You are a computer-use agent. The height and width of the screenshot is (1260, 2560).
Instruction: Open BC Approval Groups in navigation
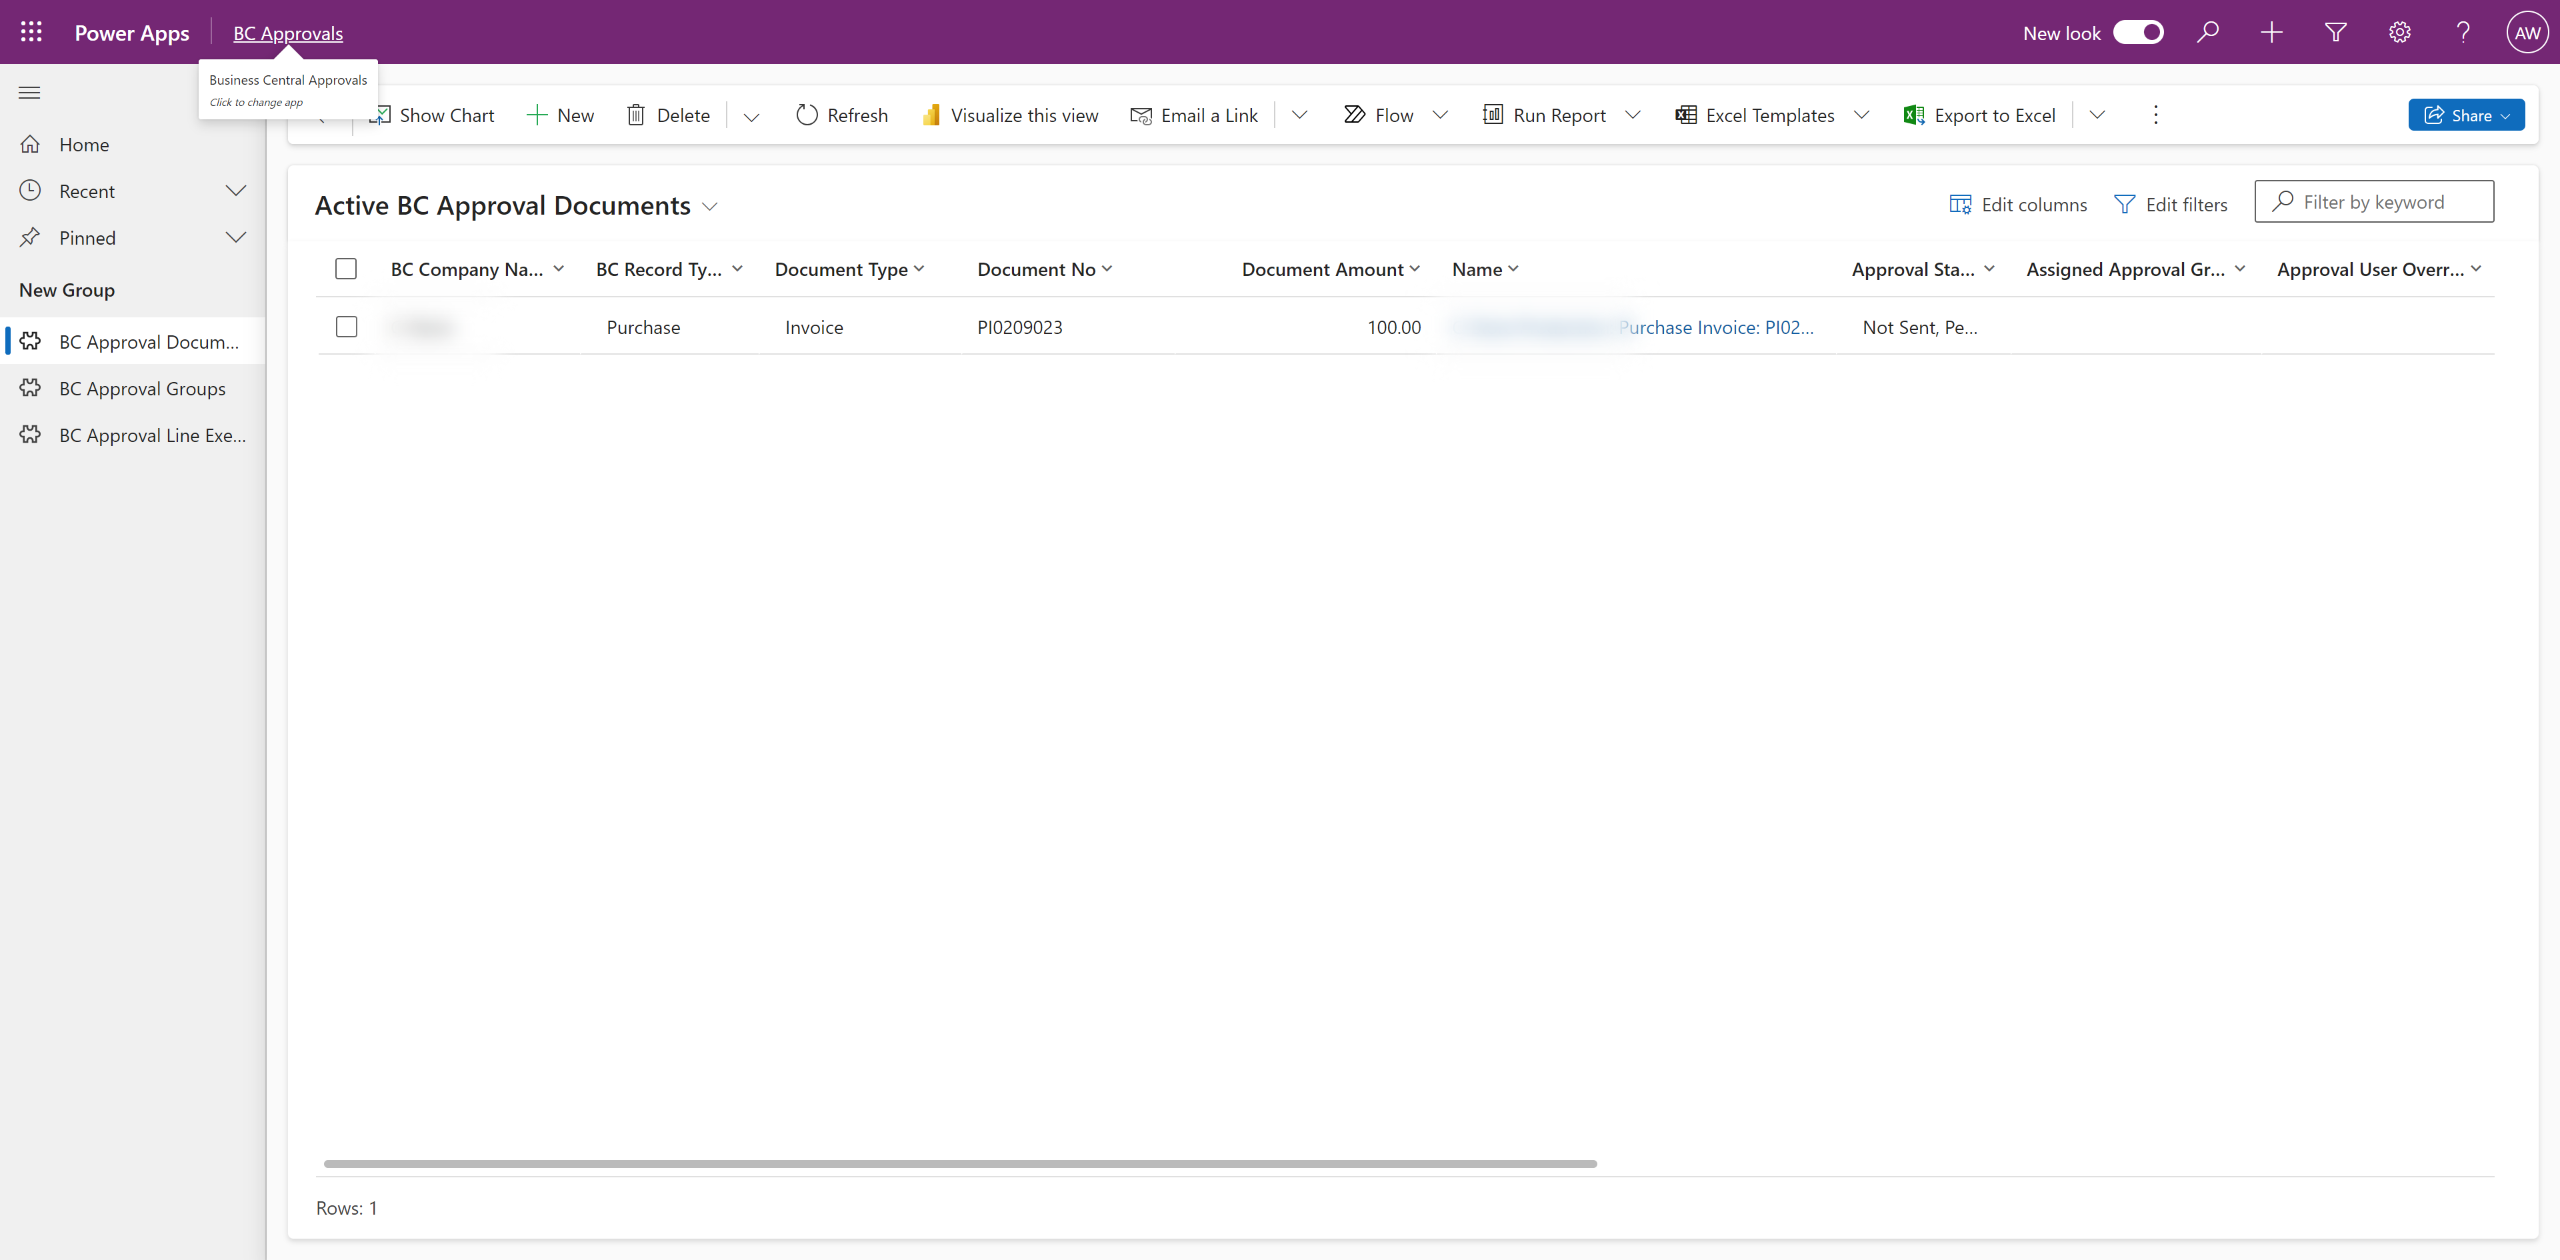(142, 388)
